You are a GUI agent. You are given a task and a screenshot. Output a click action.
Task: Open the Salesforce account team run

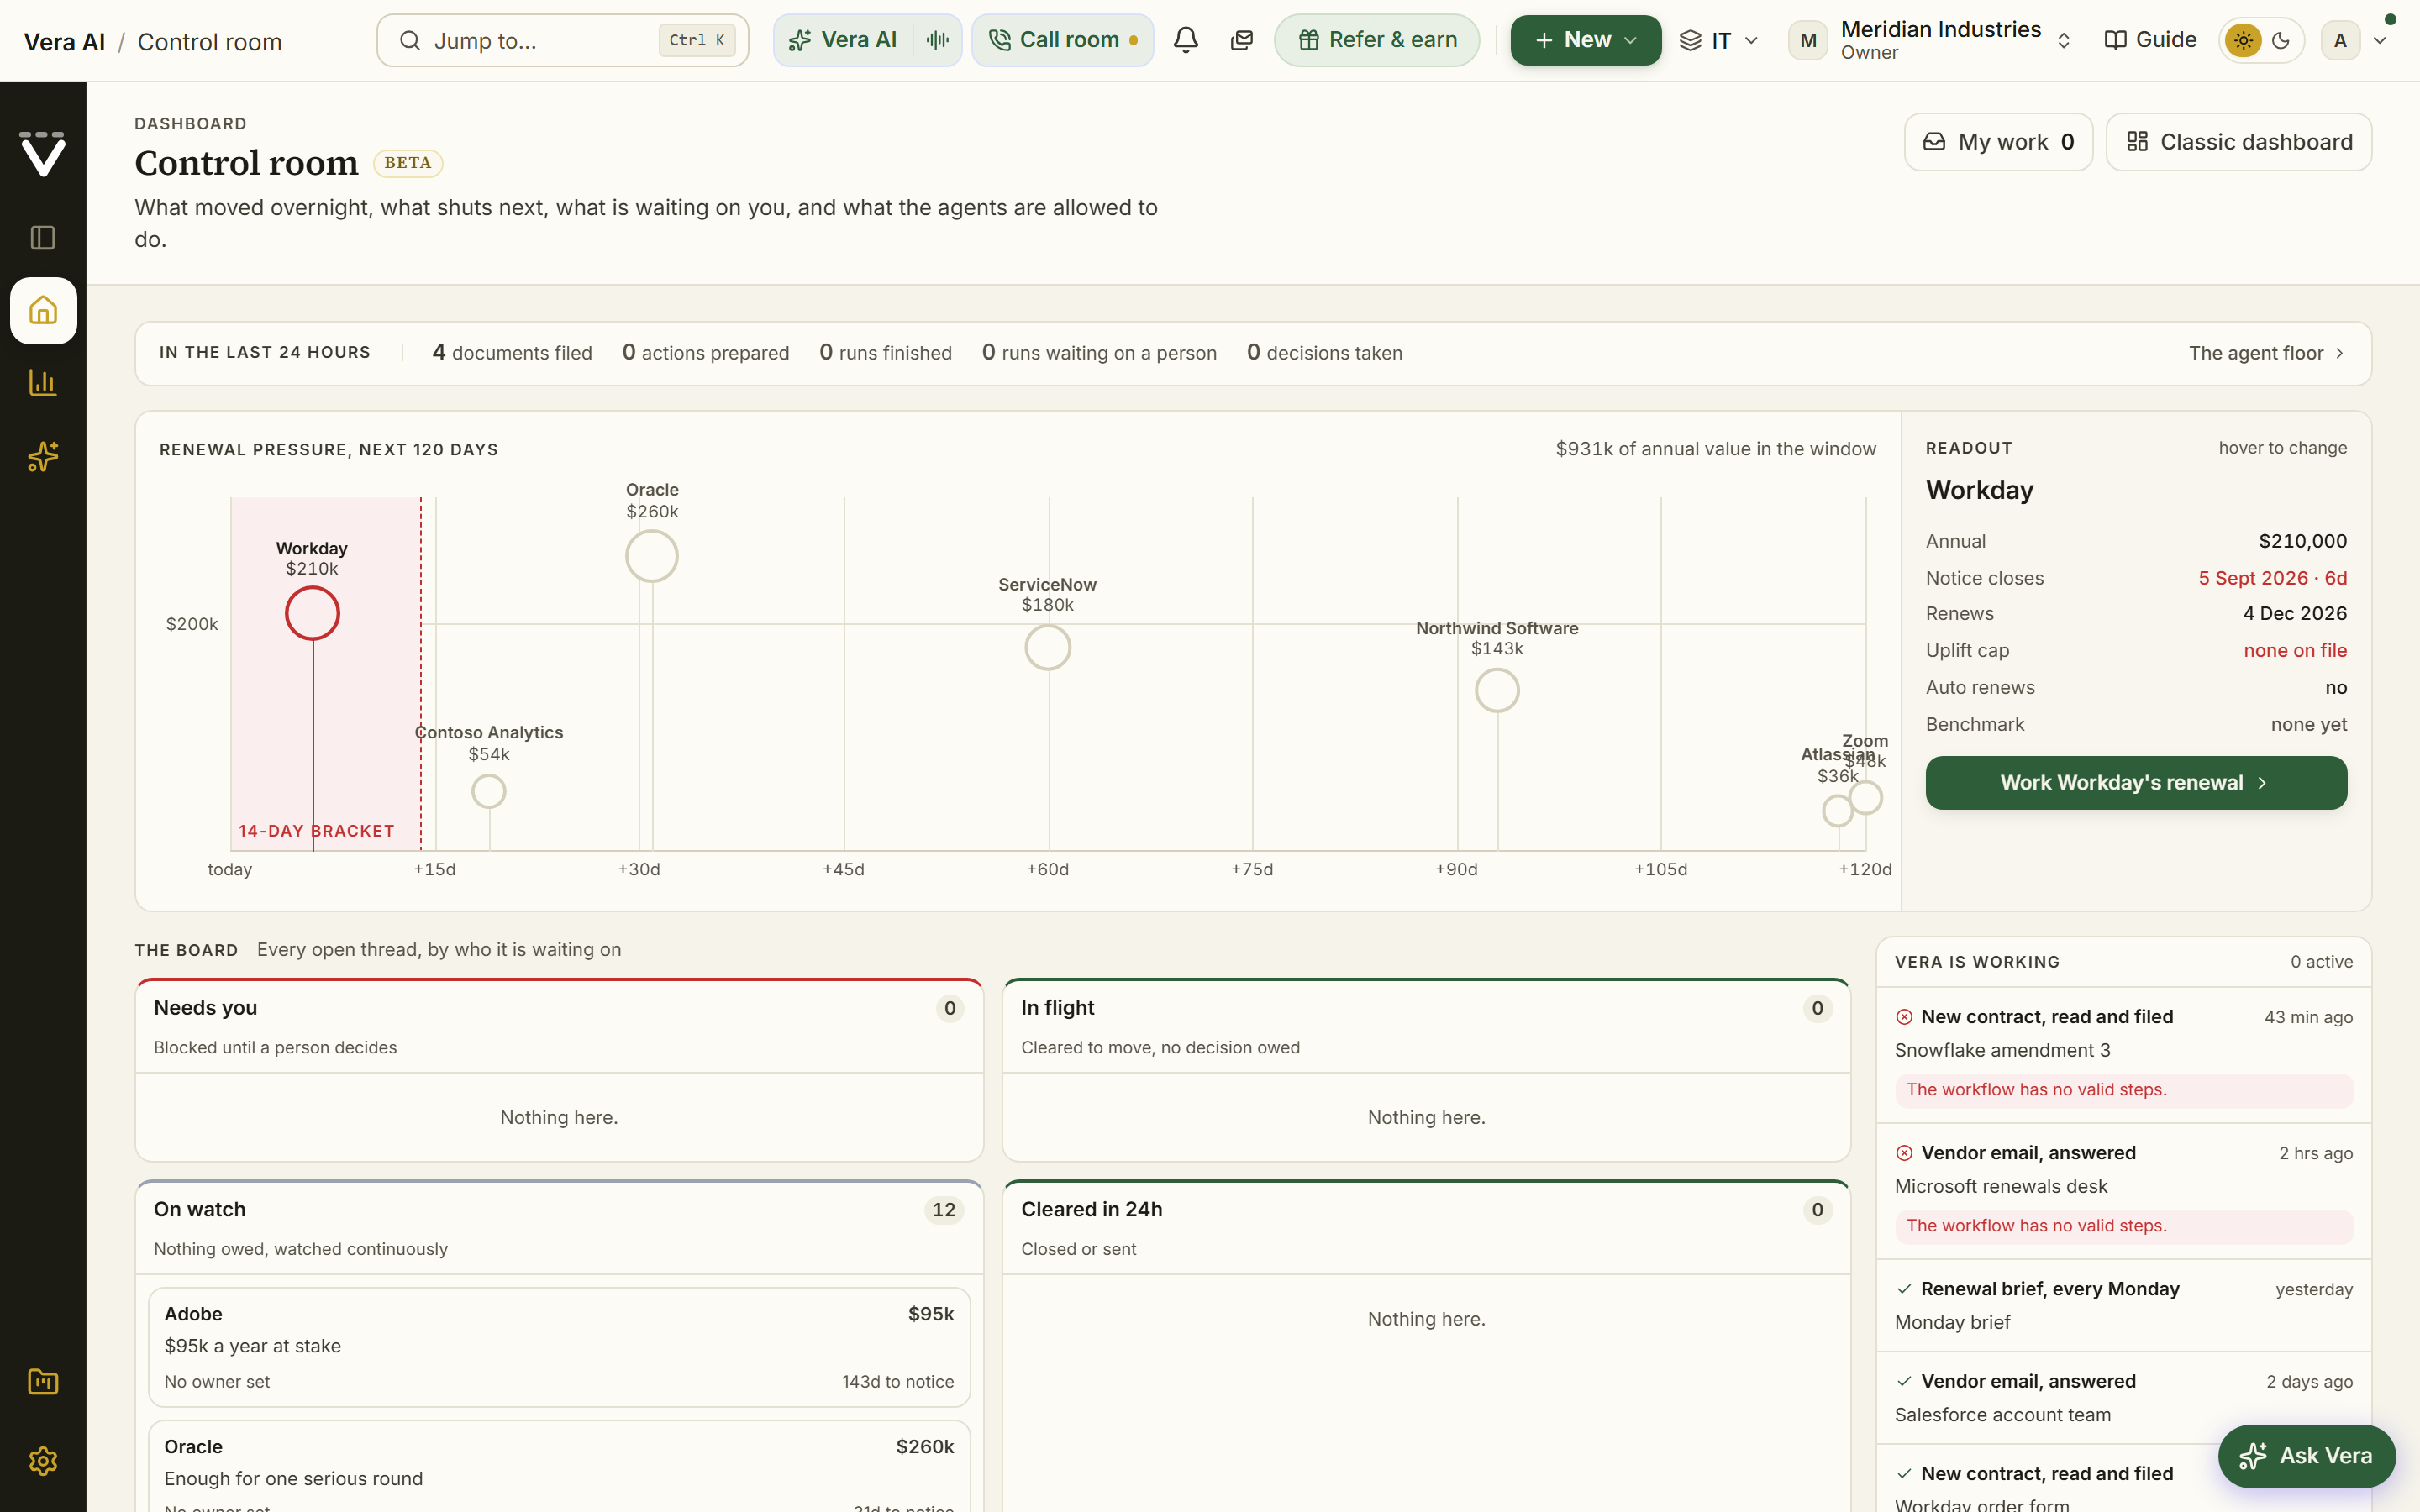(x=2124, y=1398)
